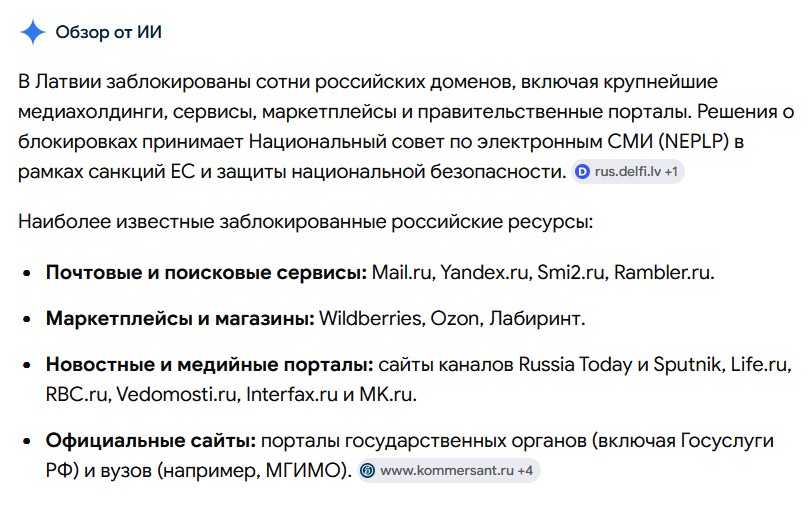Click the Yandex.ru entry
The height and width of the screenshot is (512, 812).
pos(486,273)
